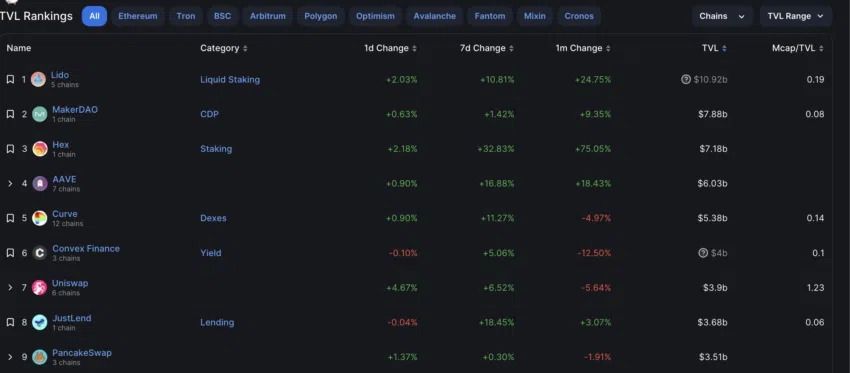Bookmark the Lido protocol row
The image size is (850, 373).
10,80
